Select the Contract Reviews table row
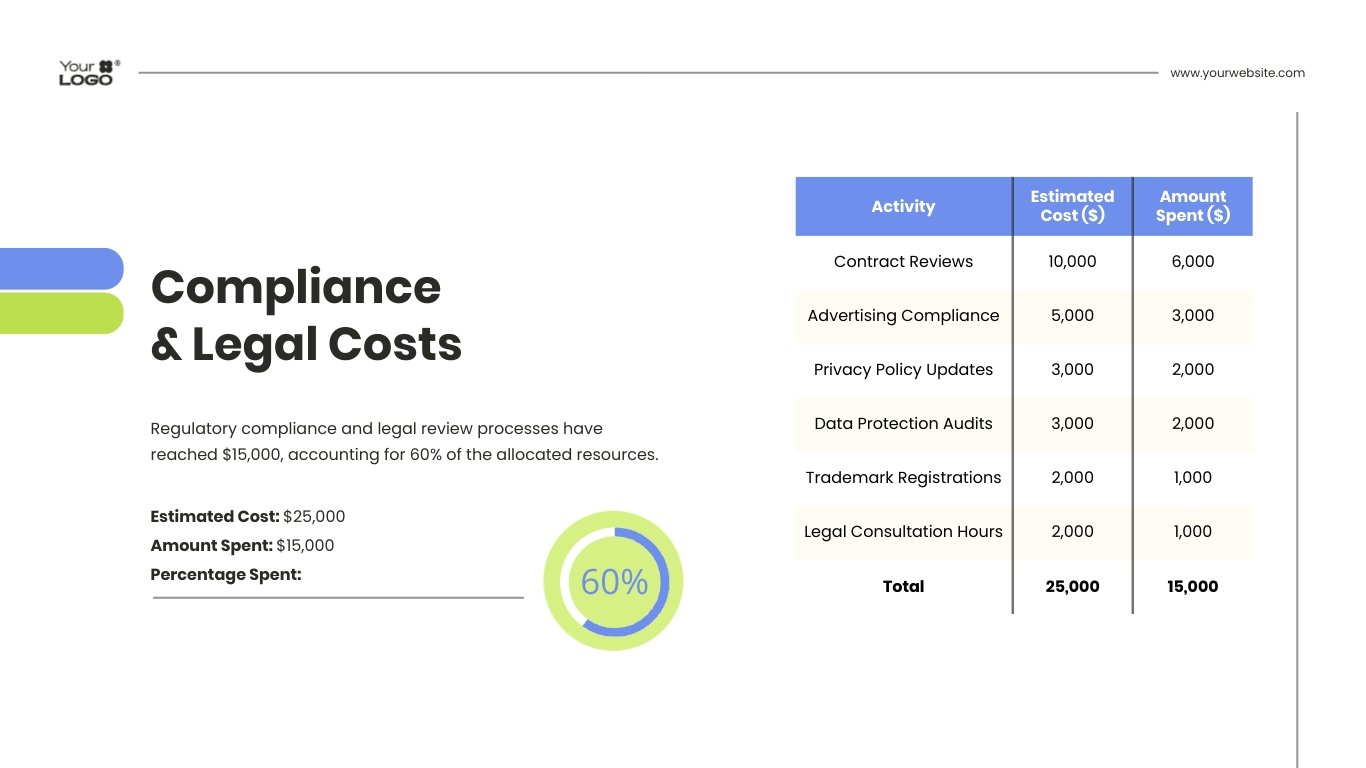1366x768 pixels. pyautogui.click(x=902, y=261)
